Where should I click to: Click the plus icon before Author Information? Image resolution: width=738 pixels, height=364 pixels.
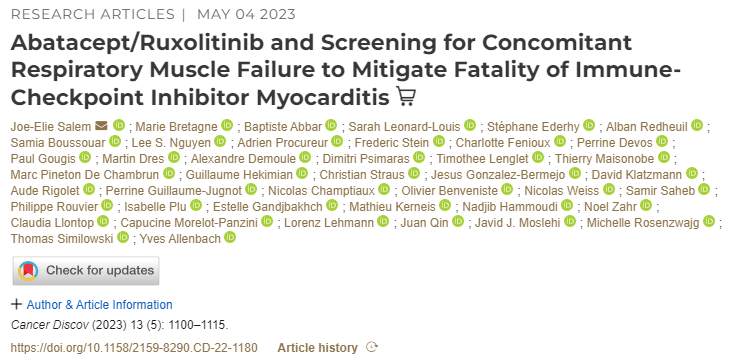pos(16,304)
